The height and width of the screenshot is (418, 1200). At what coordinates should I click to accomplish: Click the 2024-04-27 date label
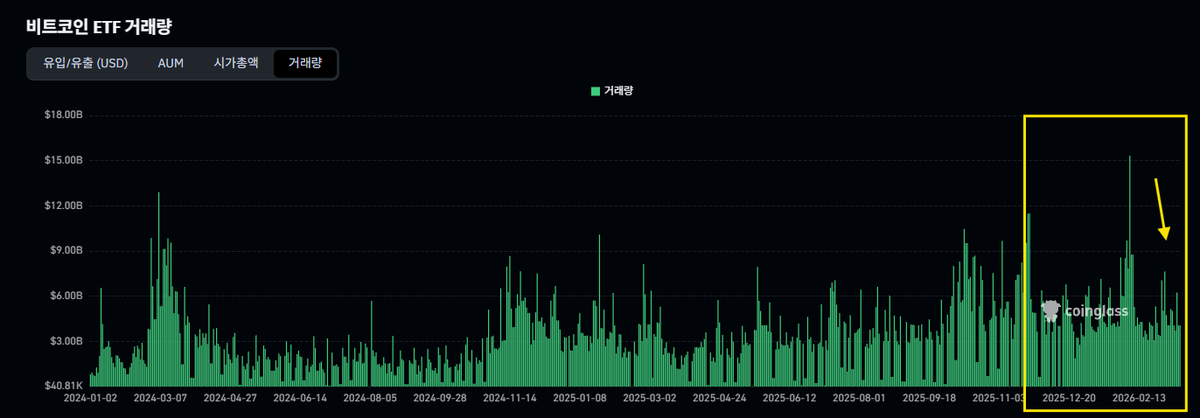(x=230, y=397)
